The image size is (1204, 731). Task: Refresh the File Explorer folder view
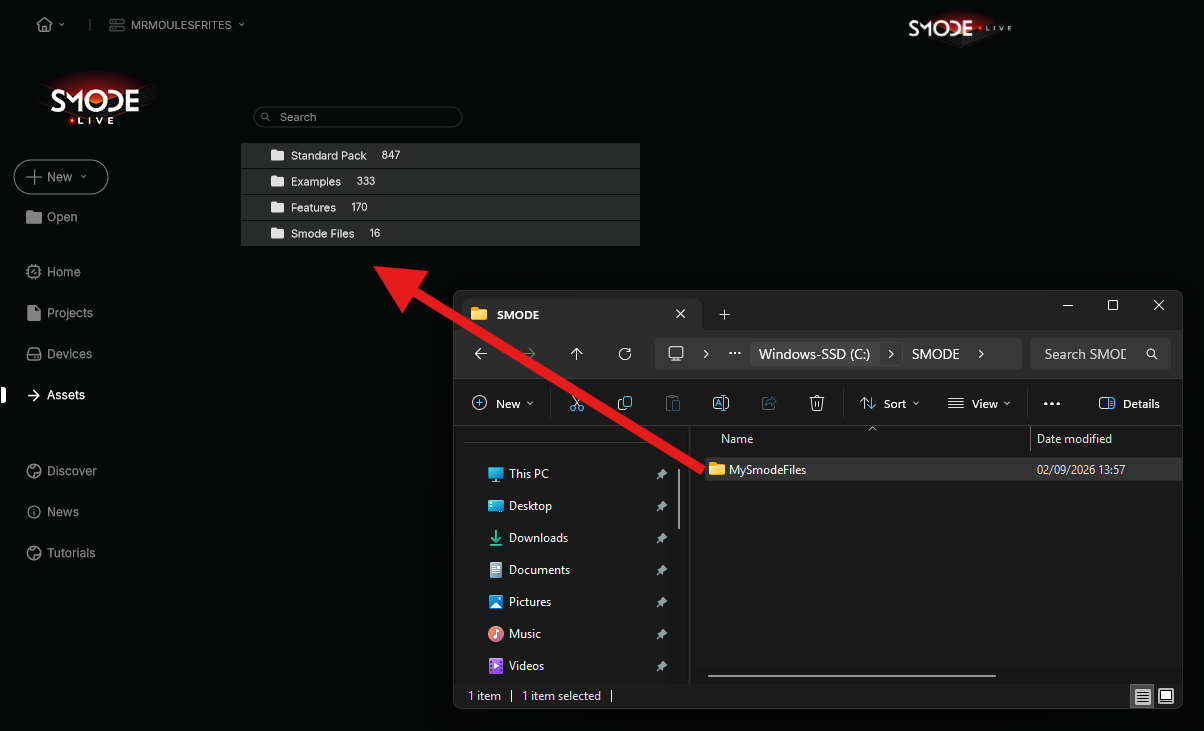coord(625,354)
